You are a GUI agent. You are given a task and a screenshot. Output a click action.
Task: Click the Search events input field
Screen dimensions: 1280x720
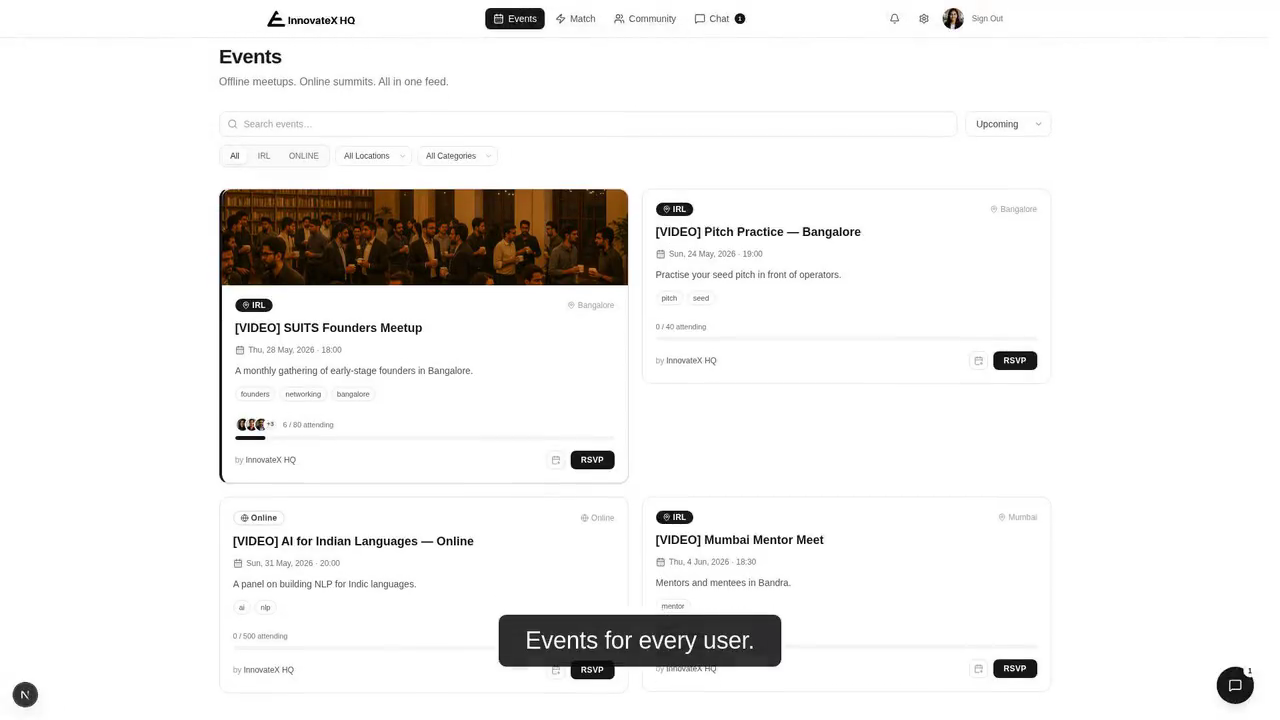[588, 124]
